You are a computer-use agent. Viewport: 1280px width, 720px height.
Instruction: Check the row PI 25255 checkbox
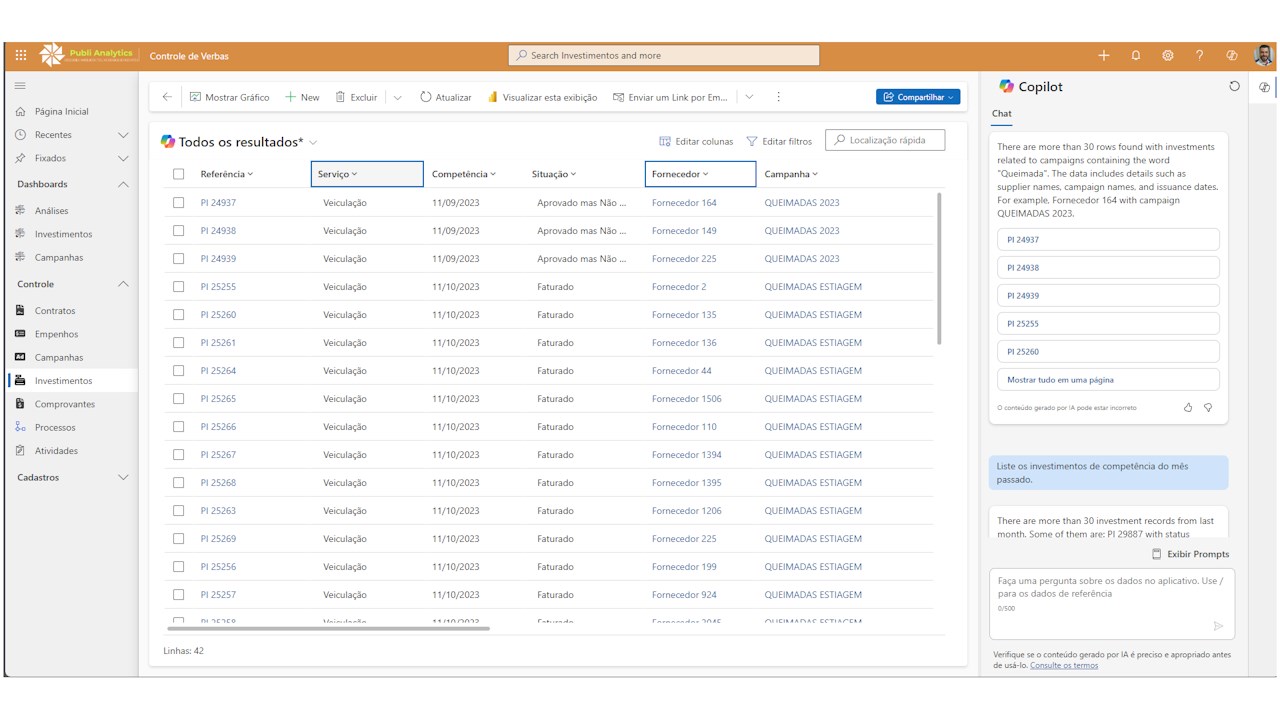click(179, 286)
